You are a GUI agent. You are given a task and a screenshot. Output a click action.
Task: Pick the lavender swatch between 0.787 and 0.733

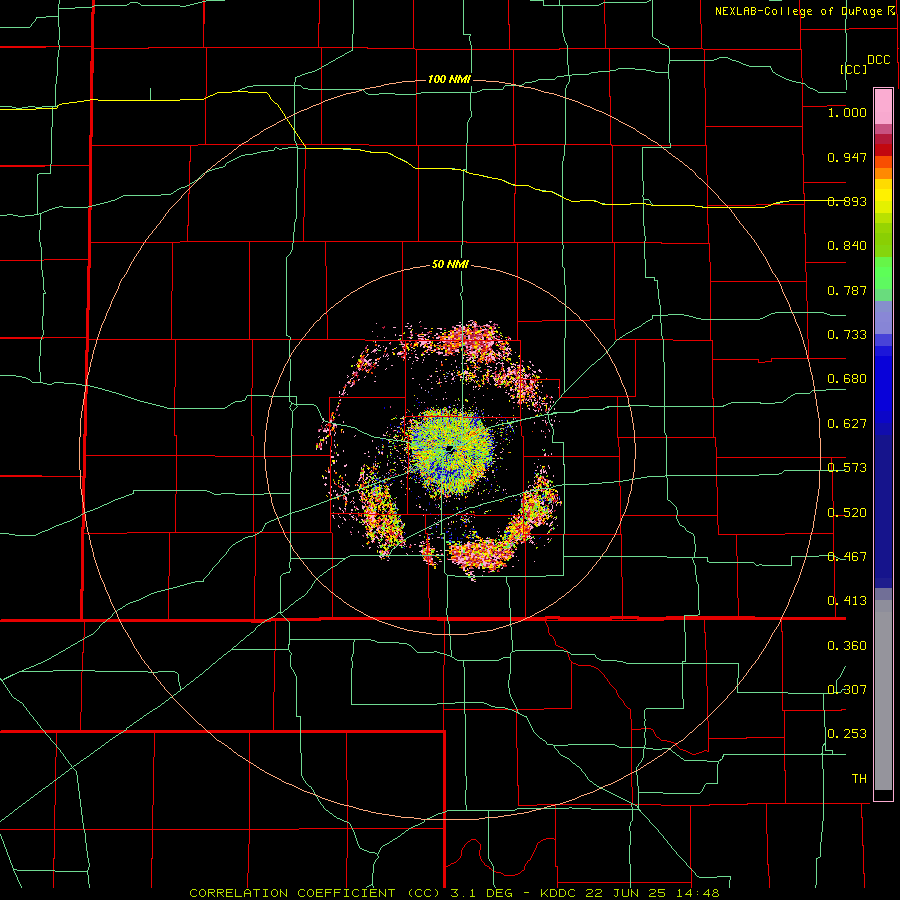tap(883, 317)
